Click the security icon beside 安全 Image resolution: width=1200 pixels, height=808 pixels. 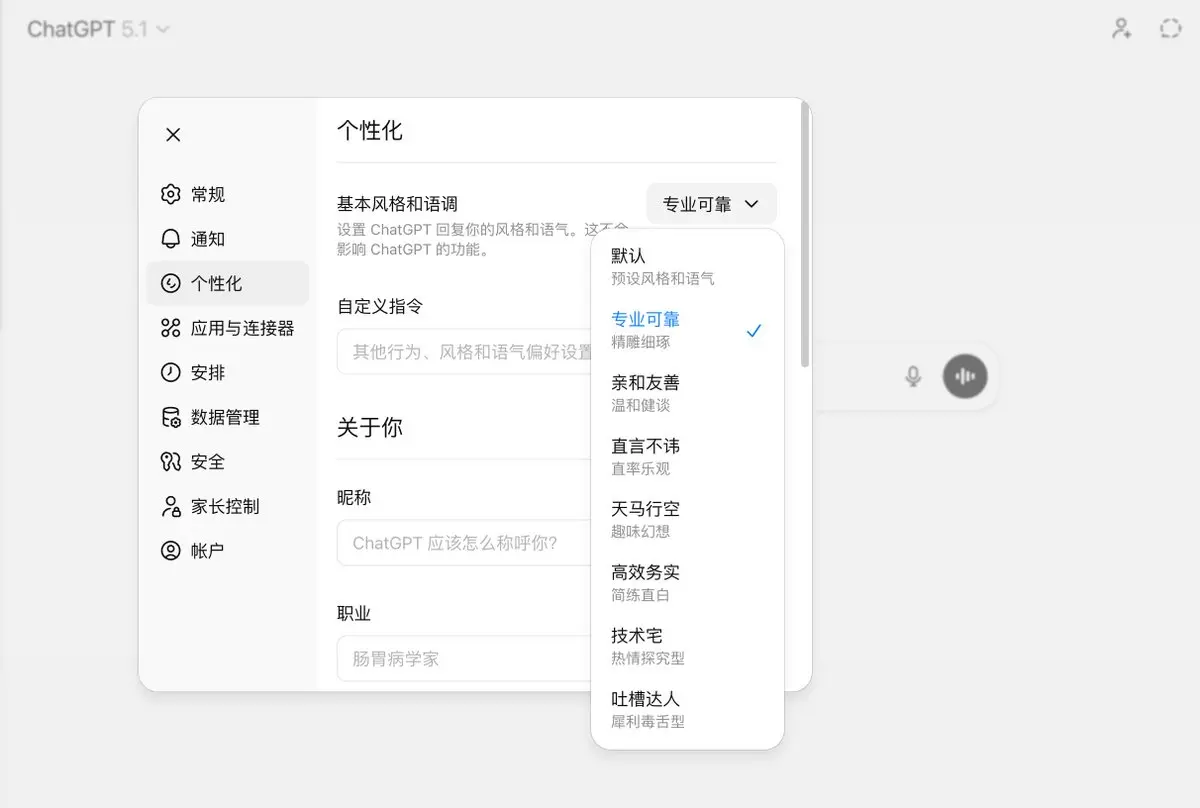point(171,461)
